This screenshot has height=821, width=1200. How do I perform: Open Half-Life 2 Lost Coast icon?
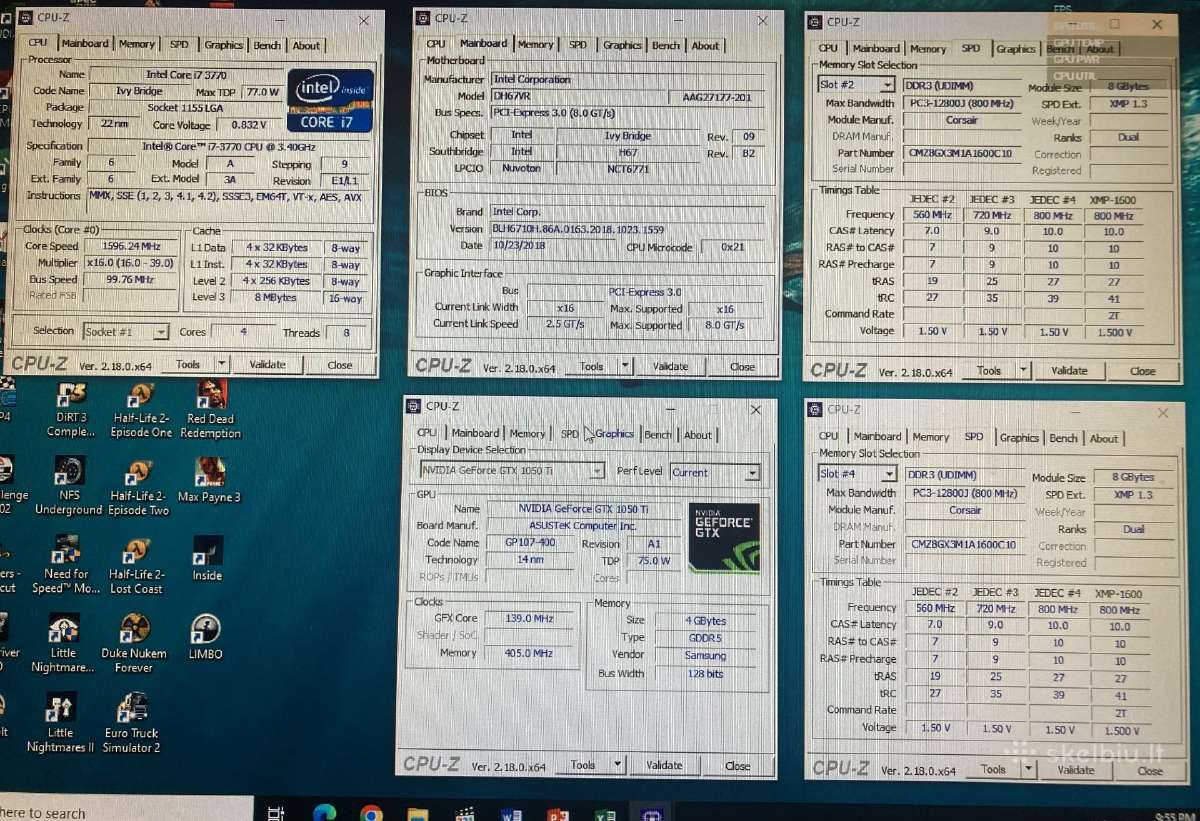click(137, 565)
